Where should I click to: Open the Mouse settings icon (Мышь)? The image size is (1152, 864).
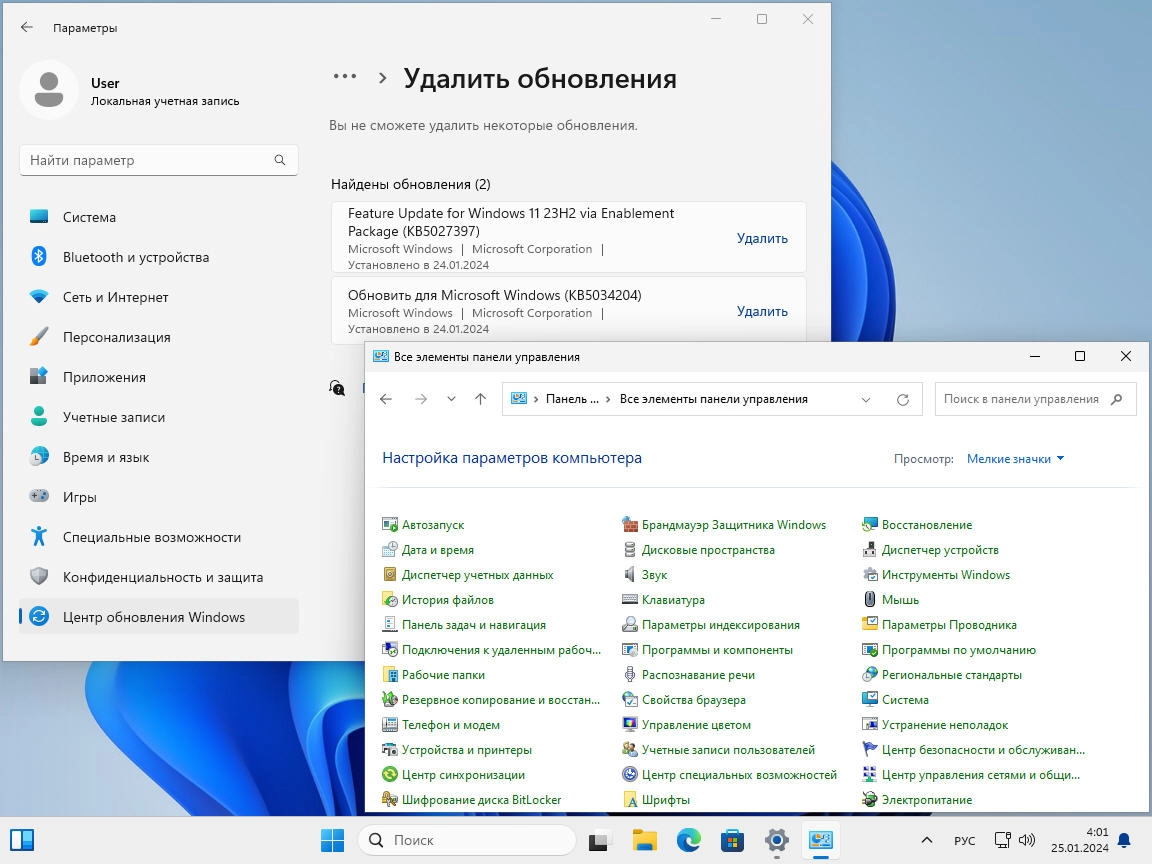(870, 600)
